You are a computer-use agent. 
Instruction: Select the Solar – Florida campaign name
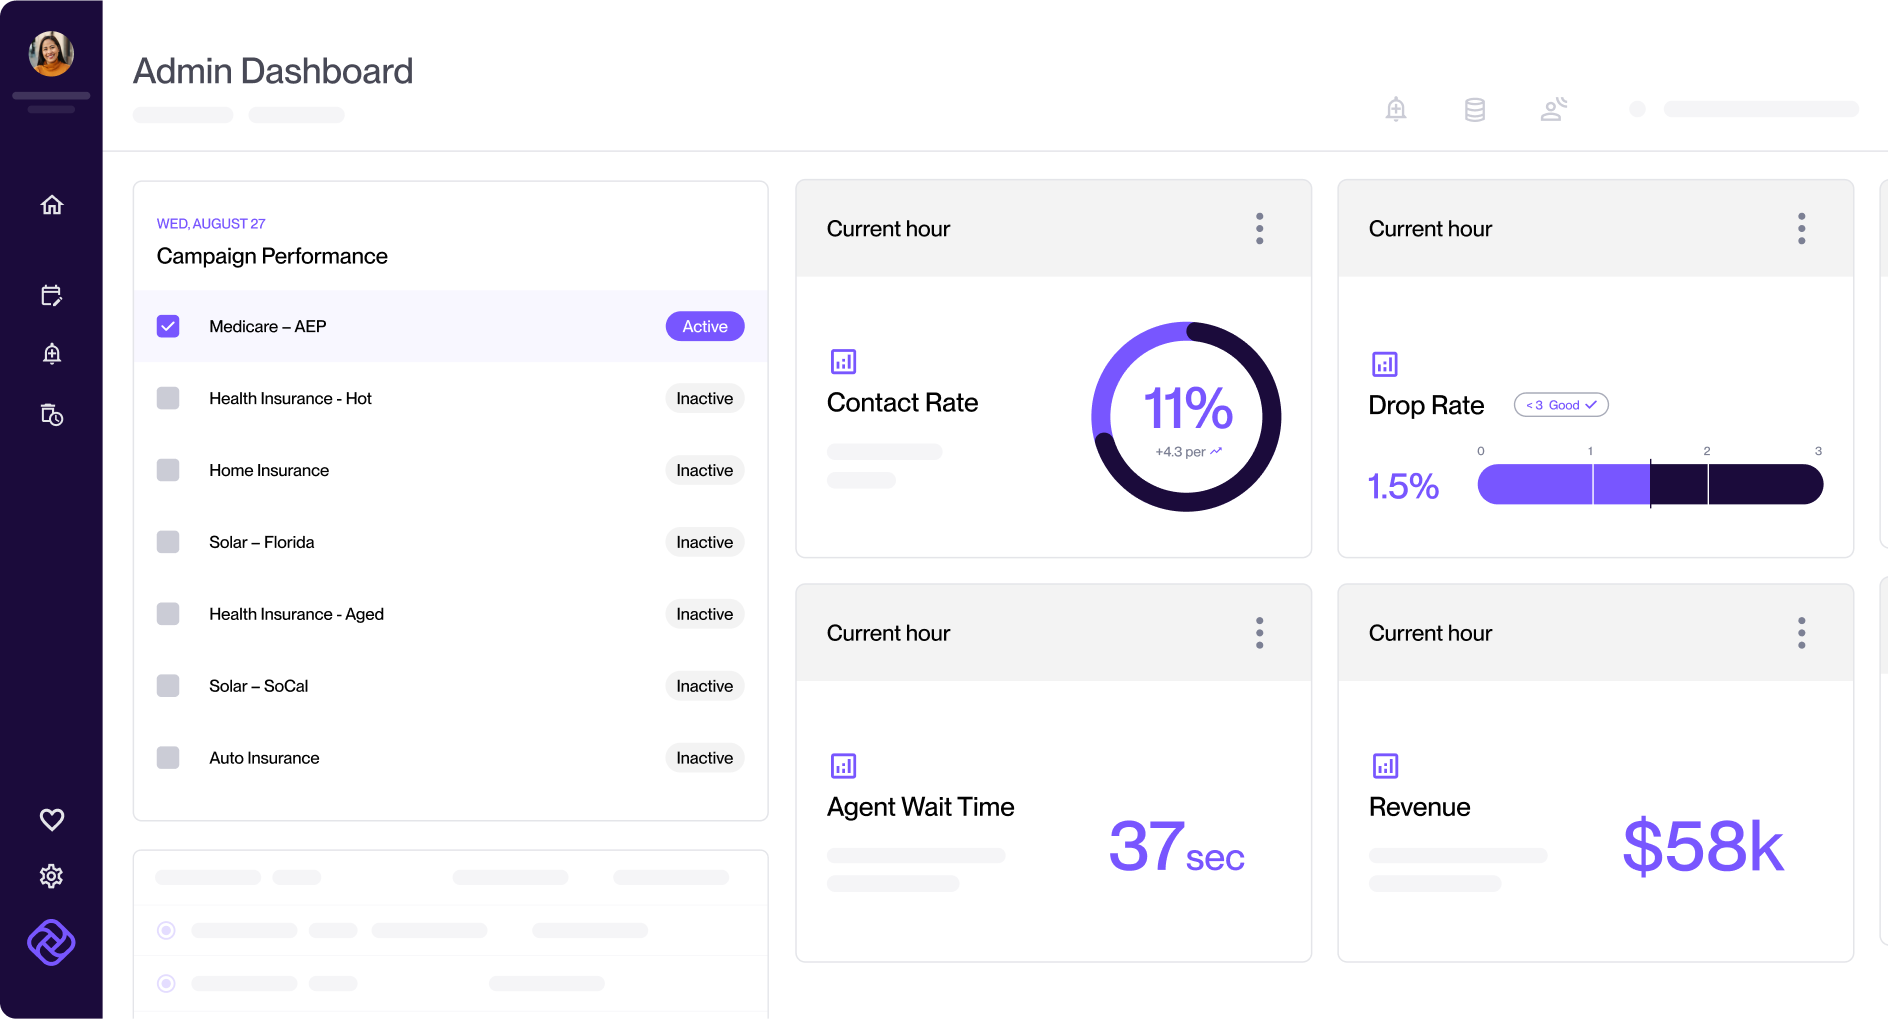point(262,542)
